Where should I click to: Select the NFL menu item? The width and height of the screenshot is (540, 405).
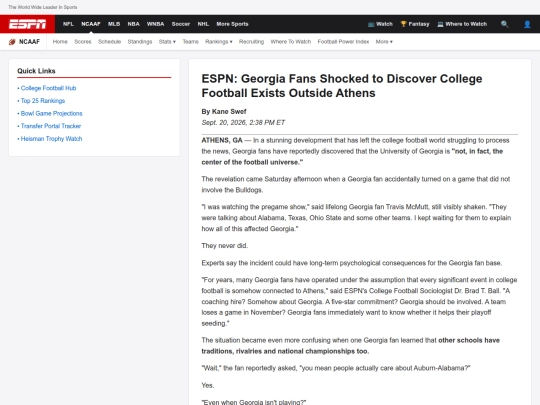tap(68, 24)
